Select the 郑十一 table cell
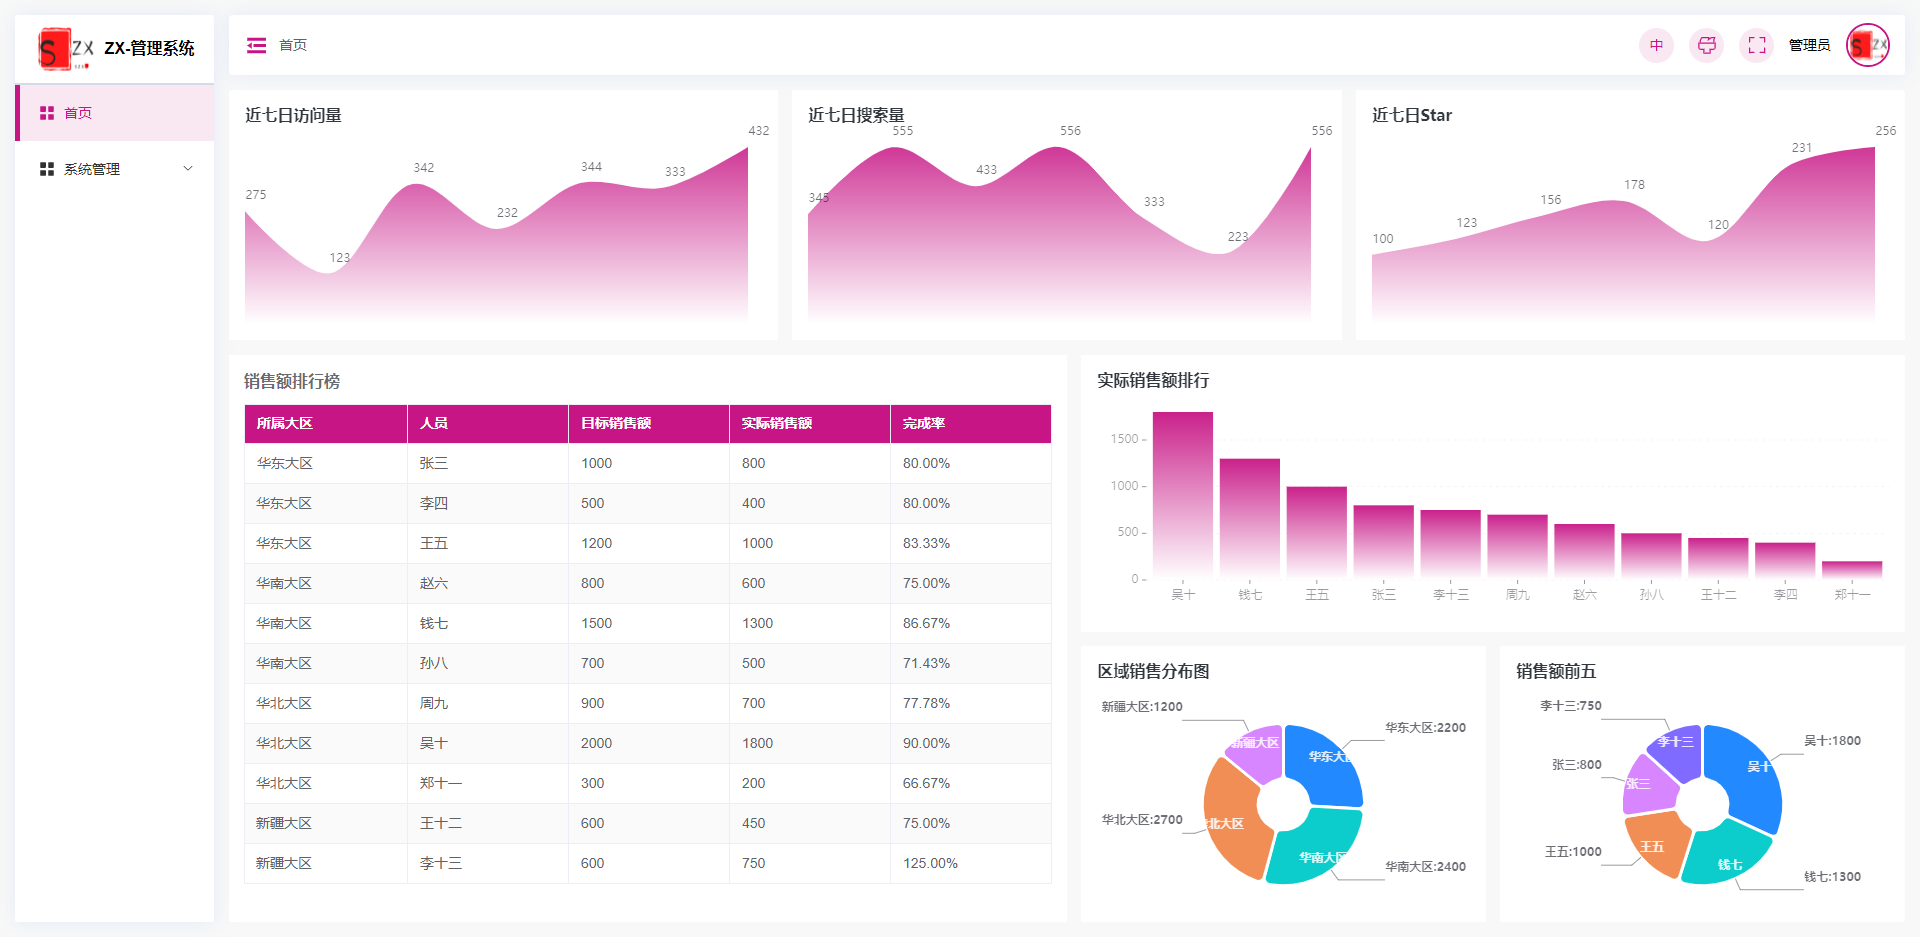The height and width of the screenshot is (937, 1920). pyautogui.click(x=488, y=783)
